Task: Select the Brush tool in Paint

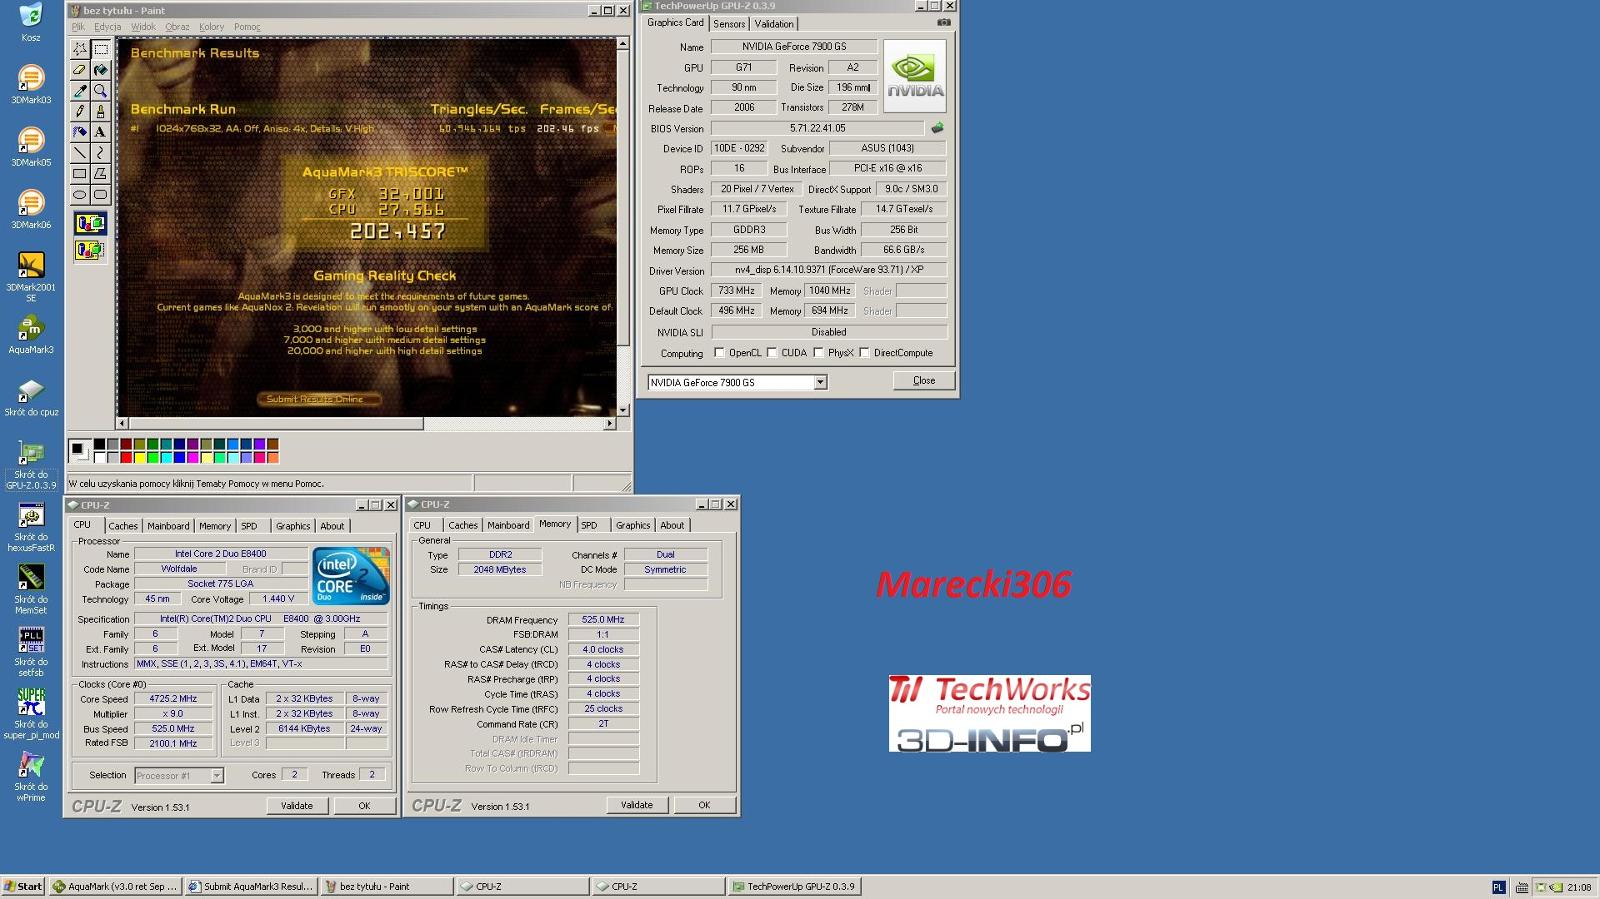Action: coord(101,112)
